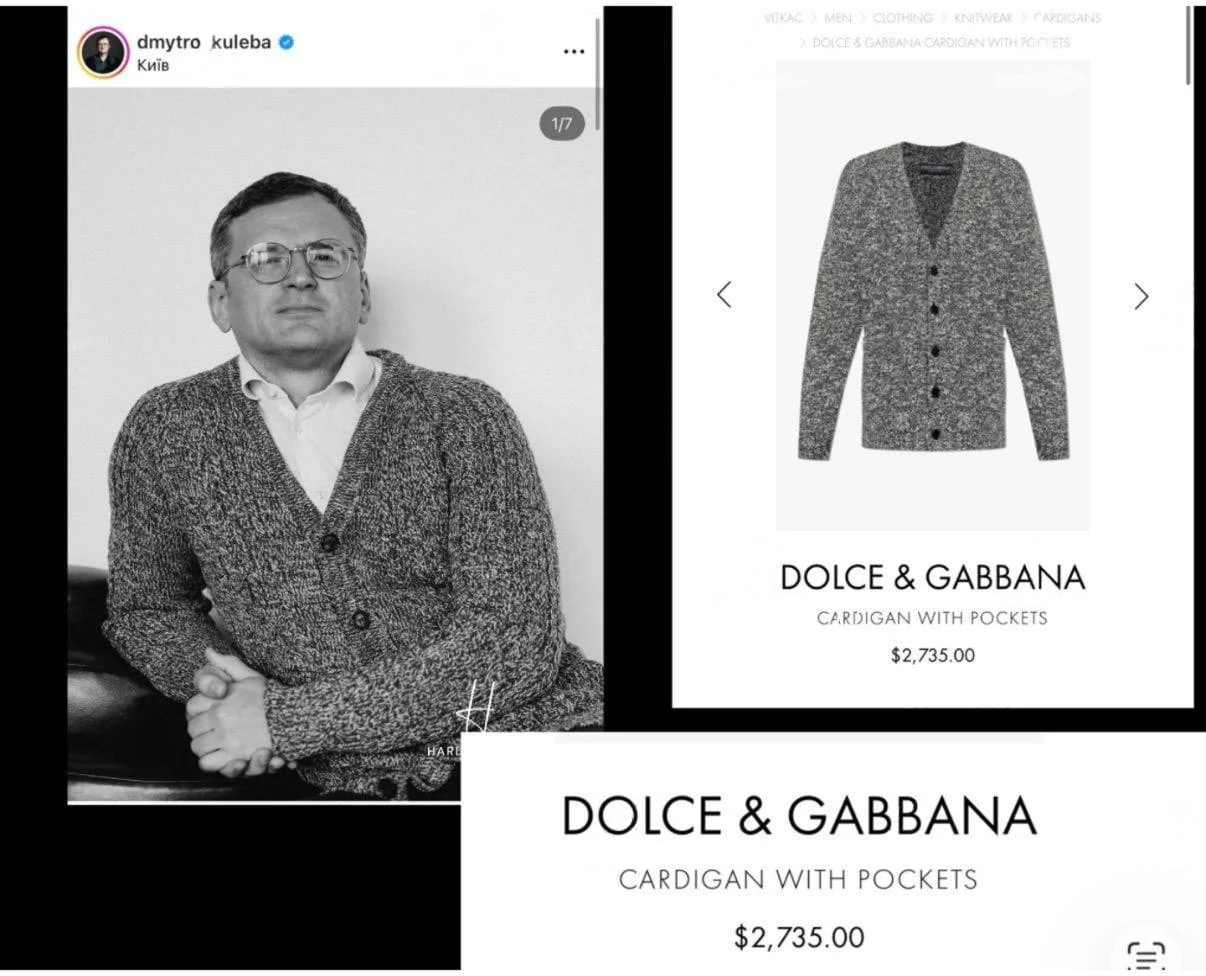This screenshot has height=976, width=1206.
Task: Open the Київ location tag
Action: coord(153,66)
